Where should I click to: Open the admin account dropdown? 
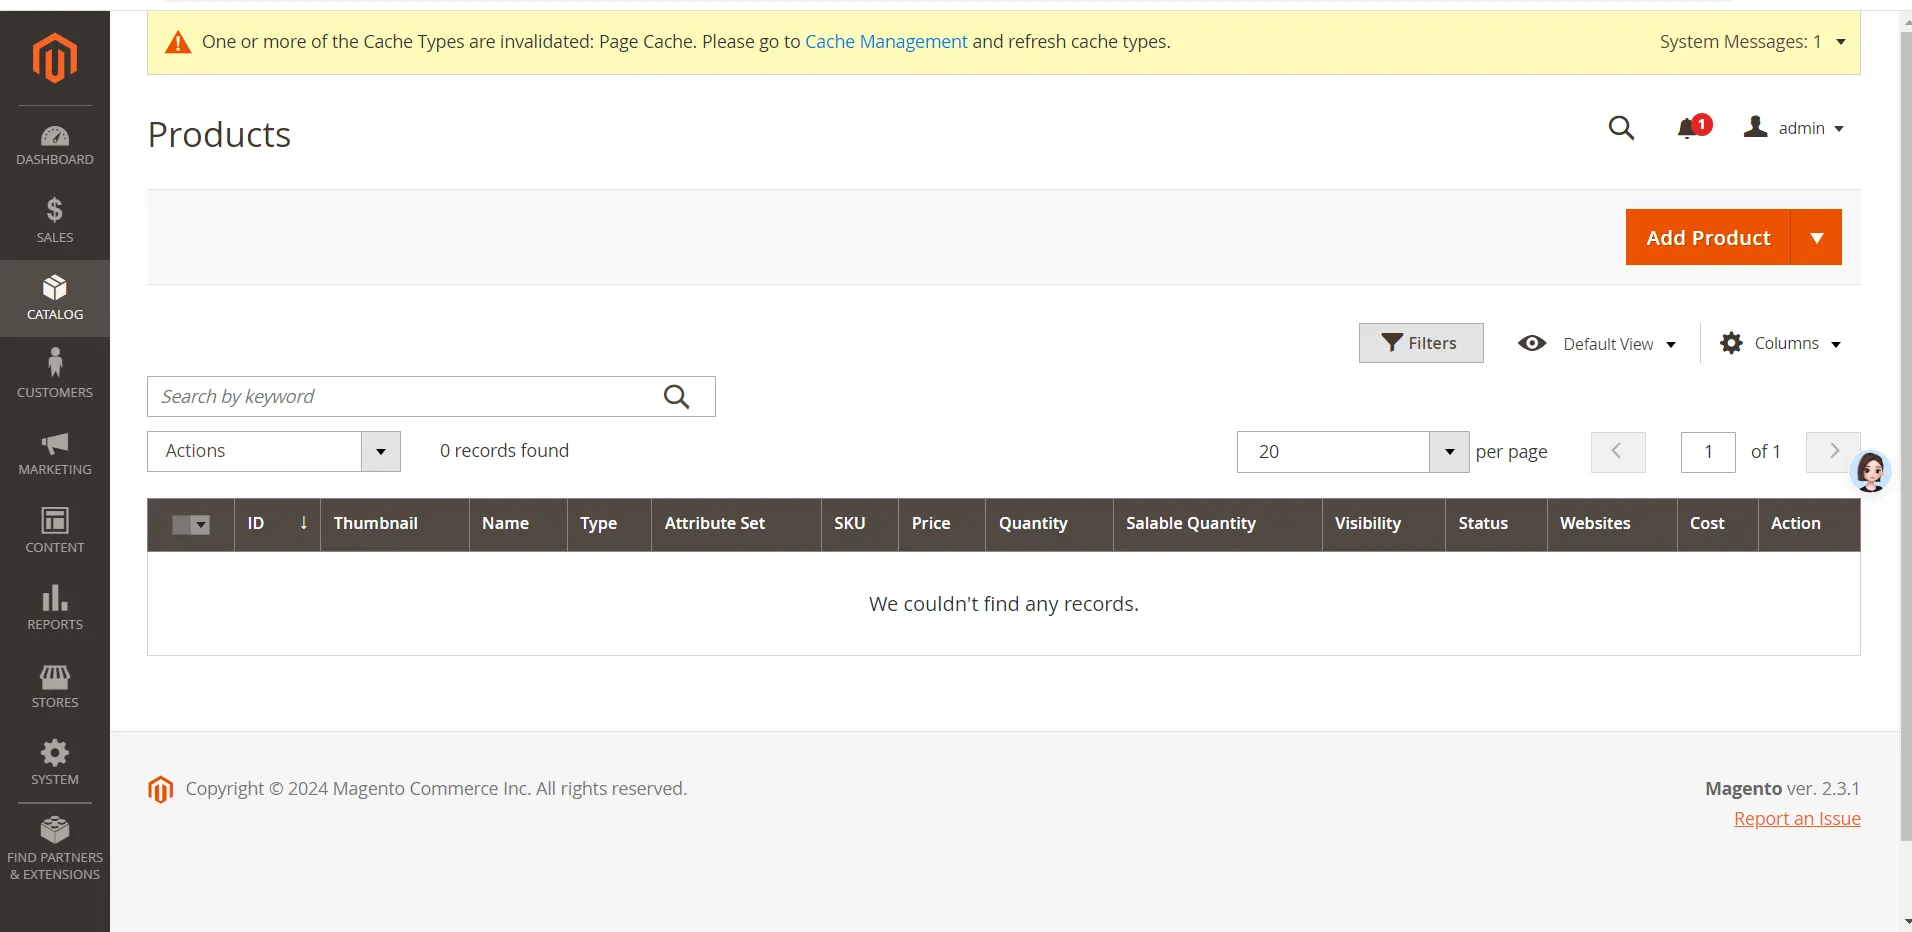tap(1794, 128)
